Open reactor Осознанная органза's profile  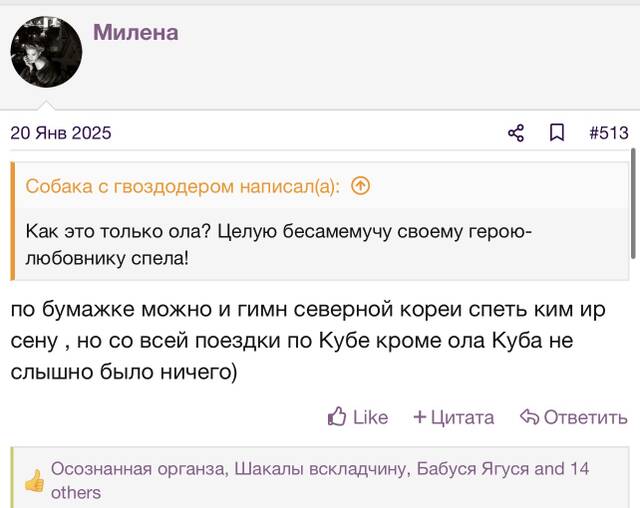point(138,469)
